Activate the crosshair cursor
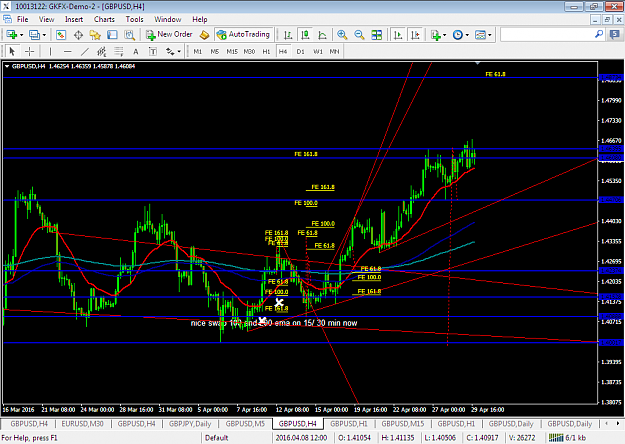Image resolution: width=625 pixels, height=444 pixels. click(29, 51)
